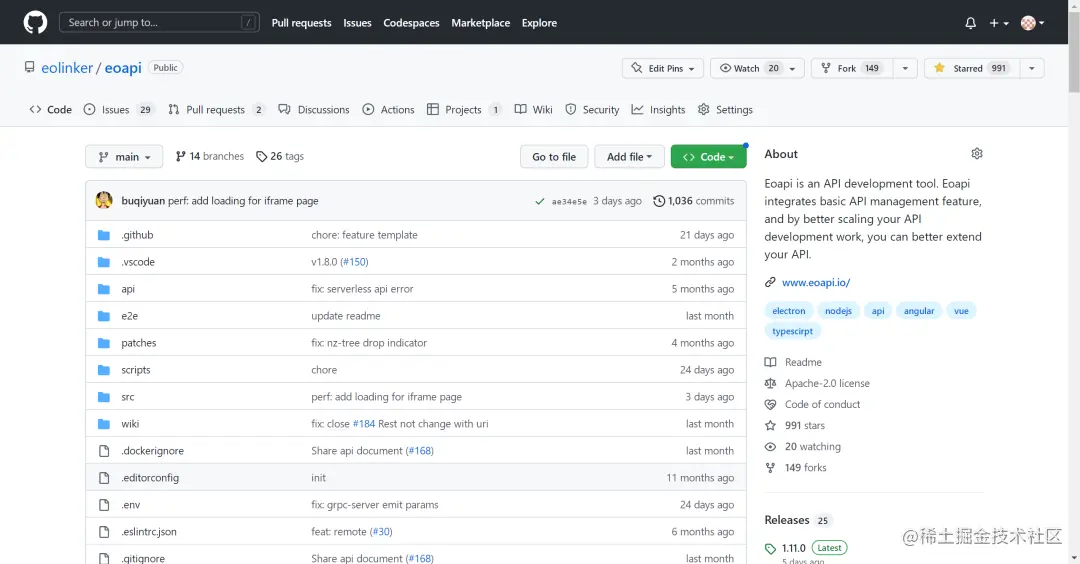1080x564 pixels.
Task: Switch to the Code tab
Action: (x=50, y=109)
